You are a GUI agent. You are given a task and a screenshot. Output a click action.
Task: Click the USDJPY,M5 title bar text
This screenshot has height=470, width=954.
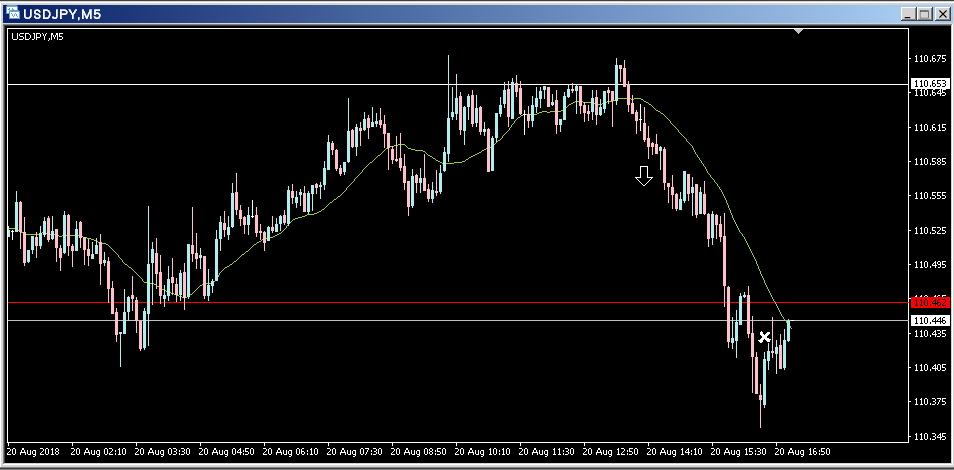[62, 13]
